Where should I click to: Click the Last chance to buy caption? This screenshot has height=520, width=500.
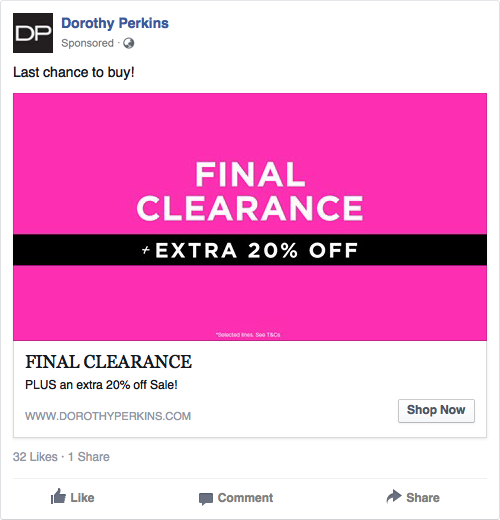74,72
